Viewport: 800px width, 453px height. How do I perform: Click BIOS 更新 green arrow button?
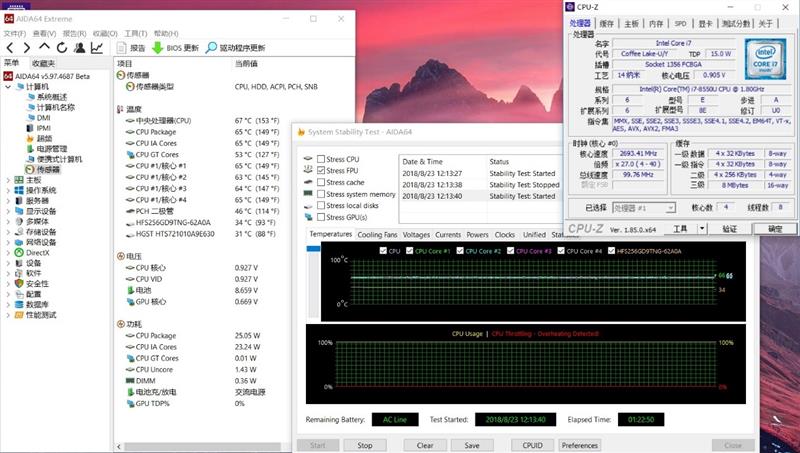175,48
